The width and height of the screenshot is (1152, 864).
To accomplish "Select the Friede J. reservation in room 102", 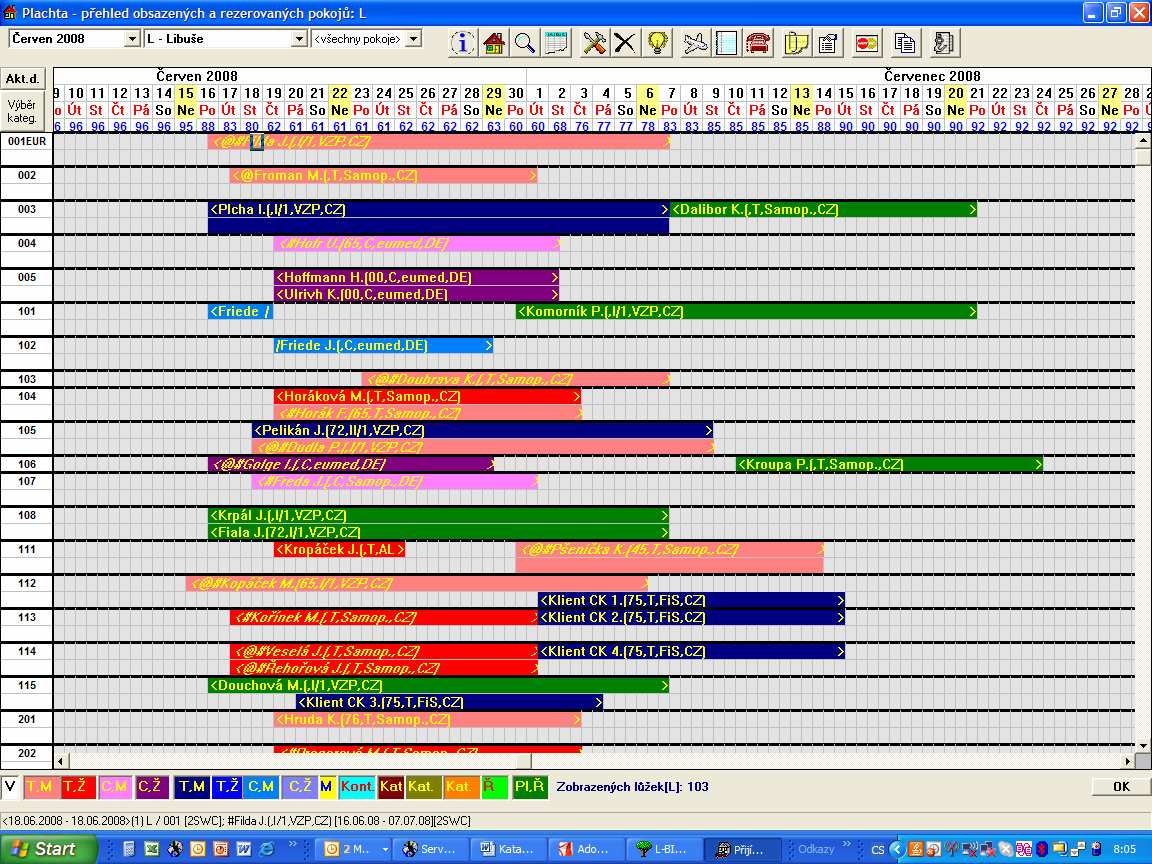I will 383,345.
